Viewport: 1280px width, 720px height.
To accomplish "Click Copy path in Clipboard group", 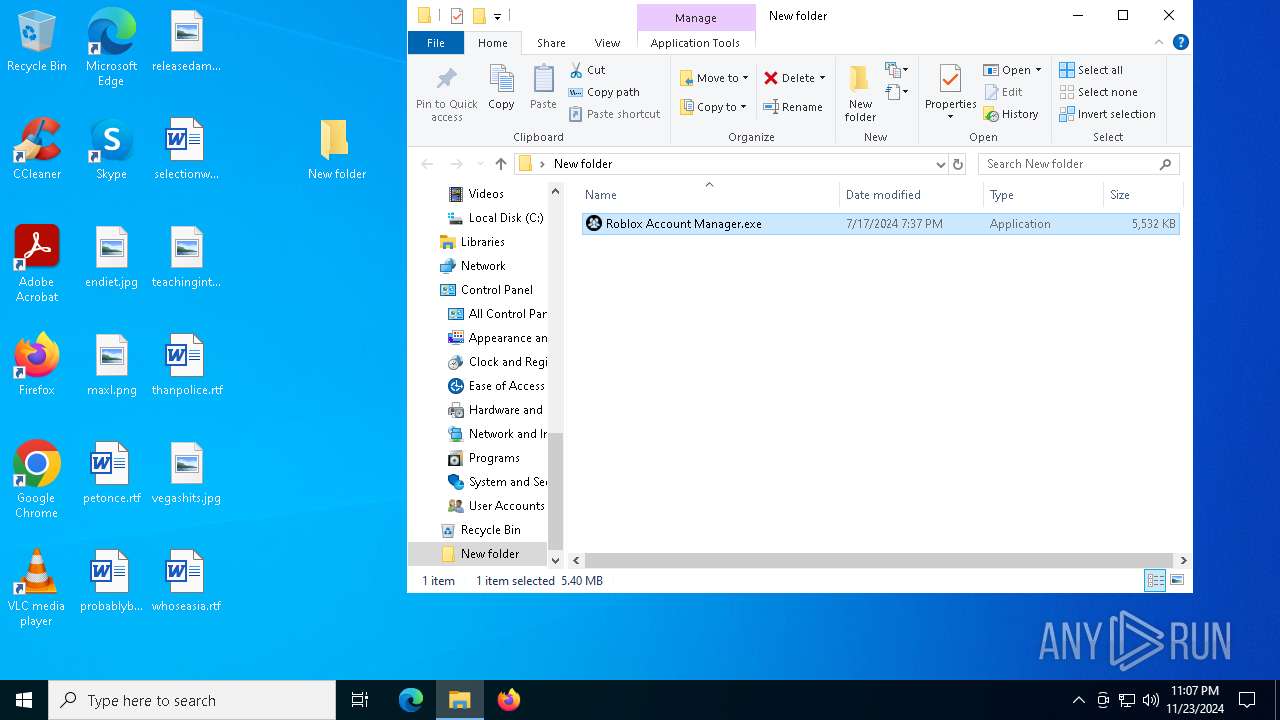I will pyautogui.click(x=604, y=92).
